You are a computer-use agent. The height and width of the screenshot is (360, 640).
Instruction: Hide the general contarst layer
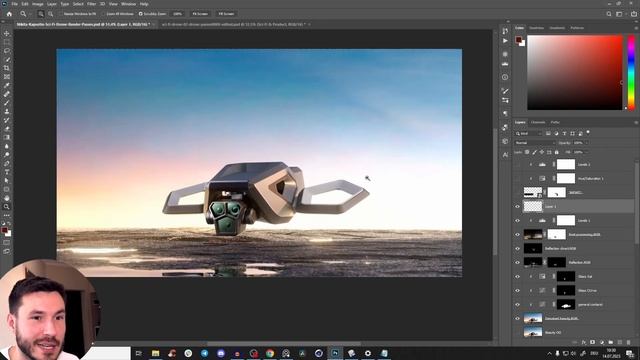pyautogui.click(x=518, y=304)
